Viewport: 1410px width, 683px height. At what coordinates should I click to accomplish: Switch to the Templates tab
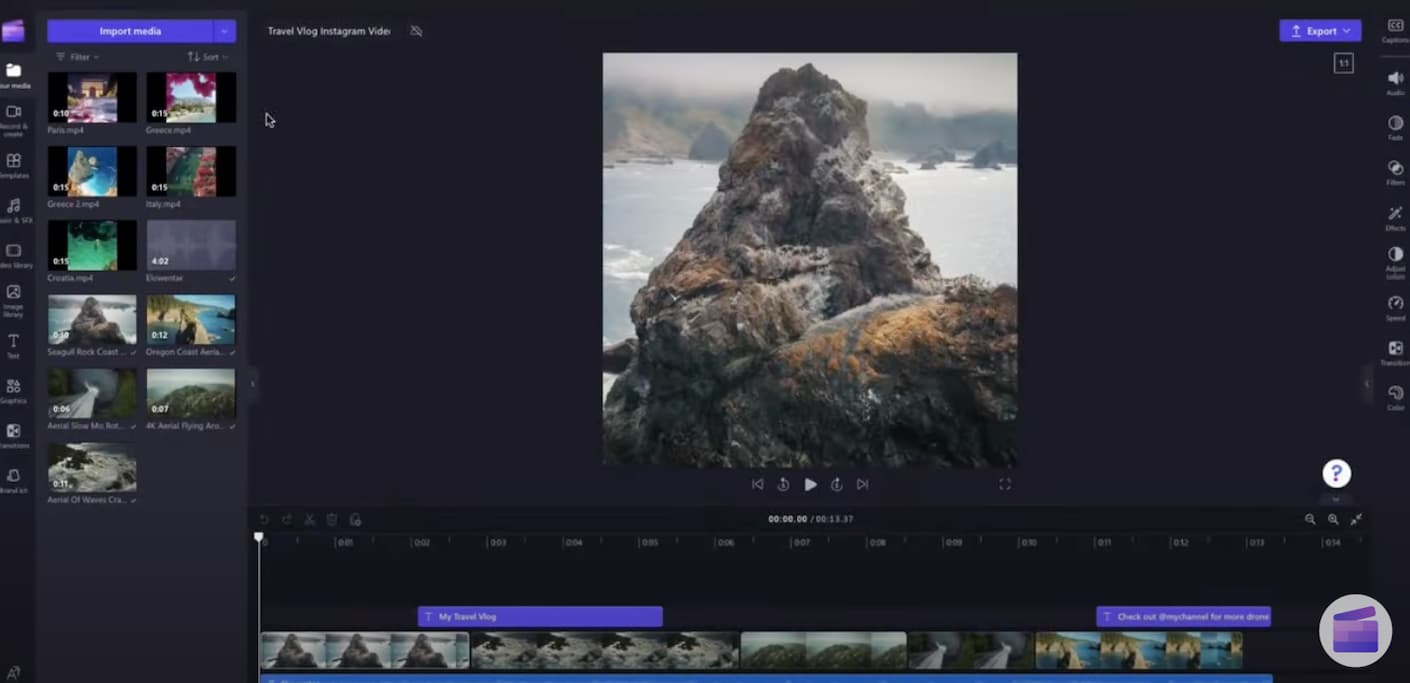tap(13, 163)
